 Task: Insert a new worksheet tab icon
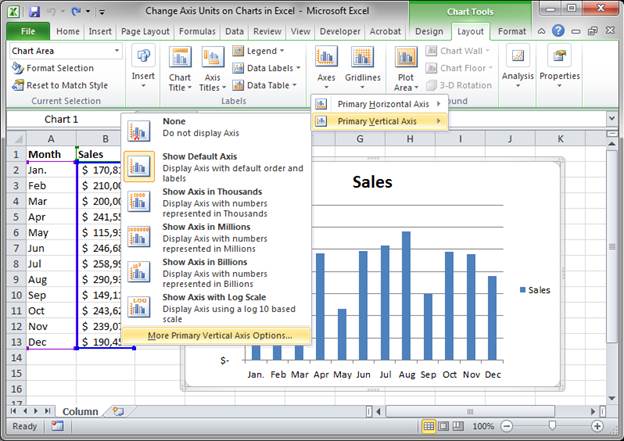[118, 411]
